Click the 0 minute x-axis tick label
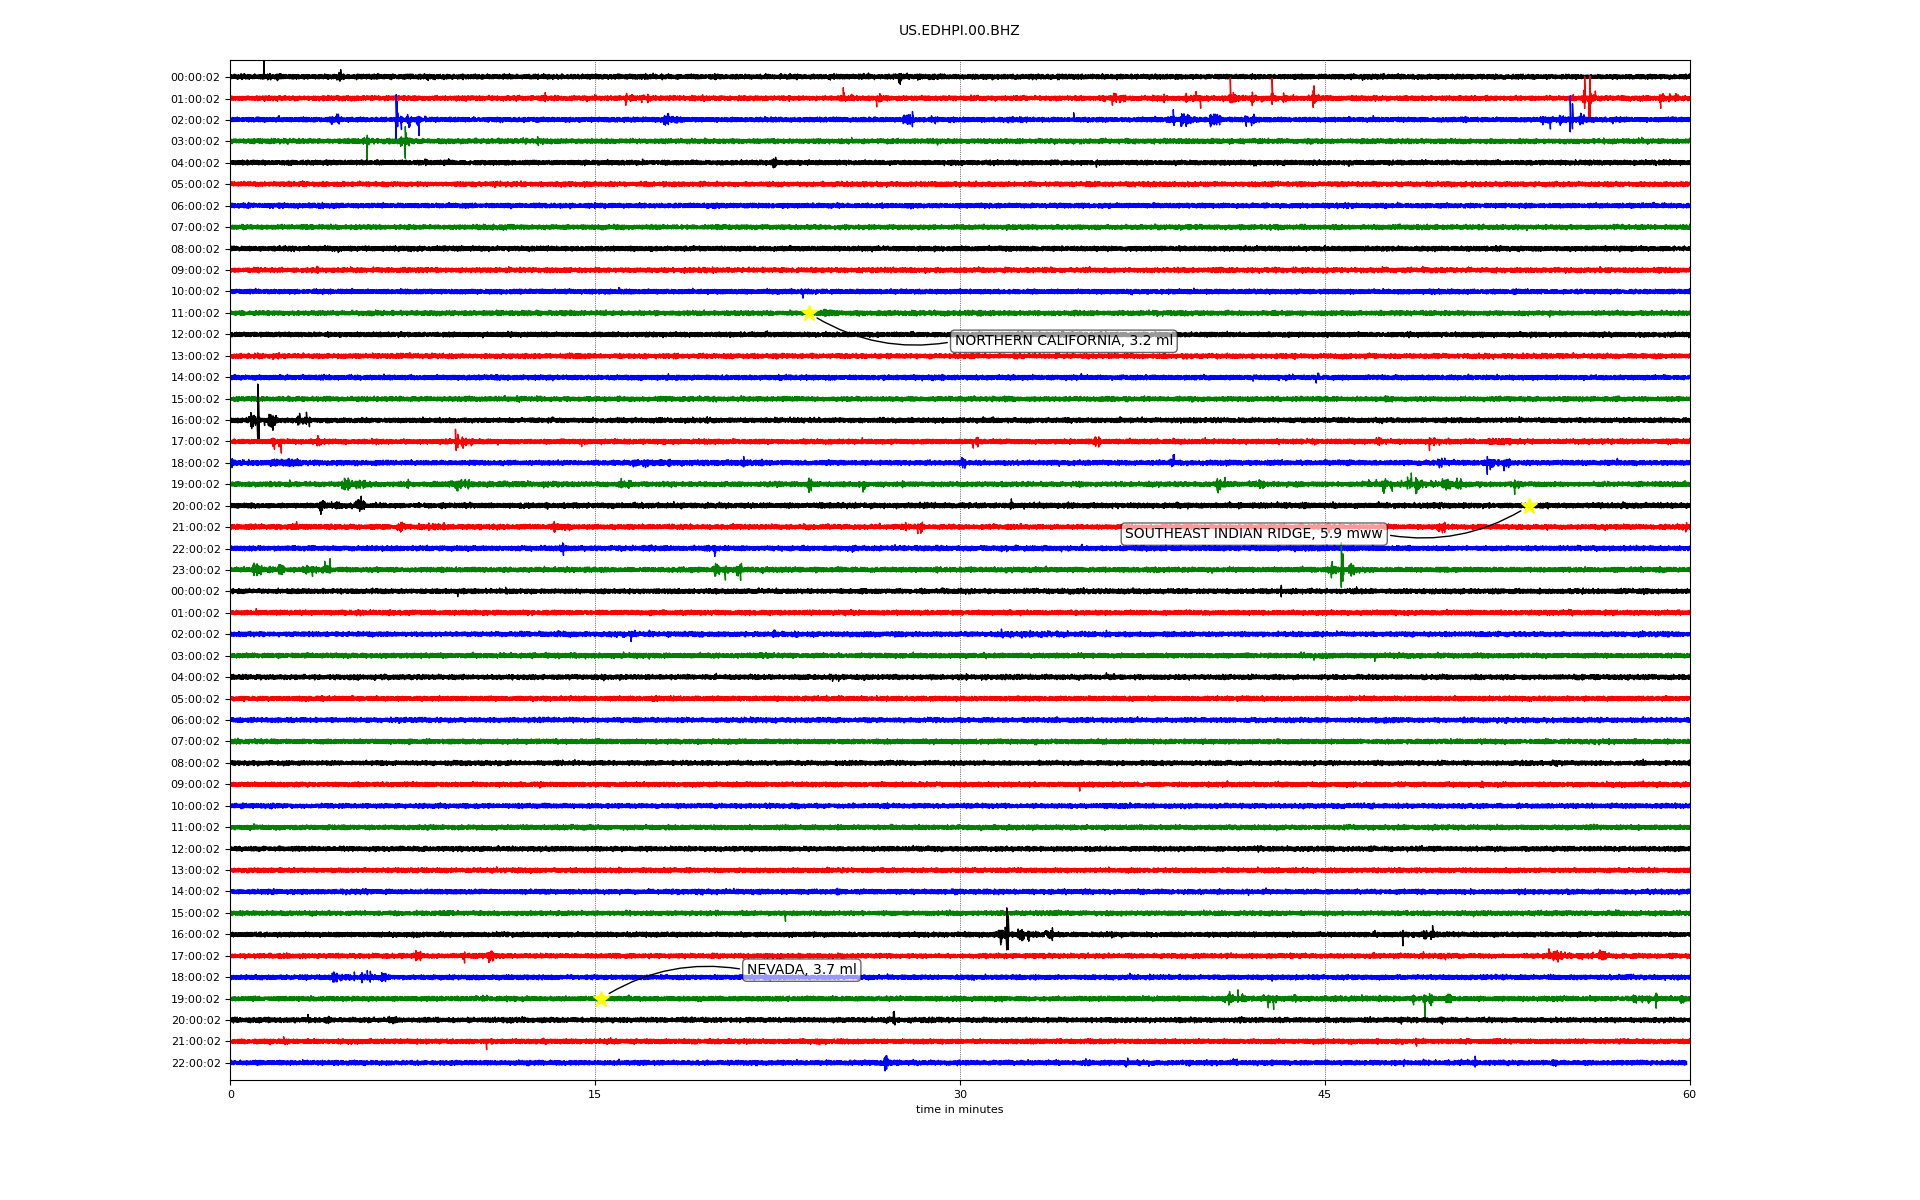 [231, 1094]
